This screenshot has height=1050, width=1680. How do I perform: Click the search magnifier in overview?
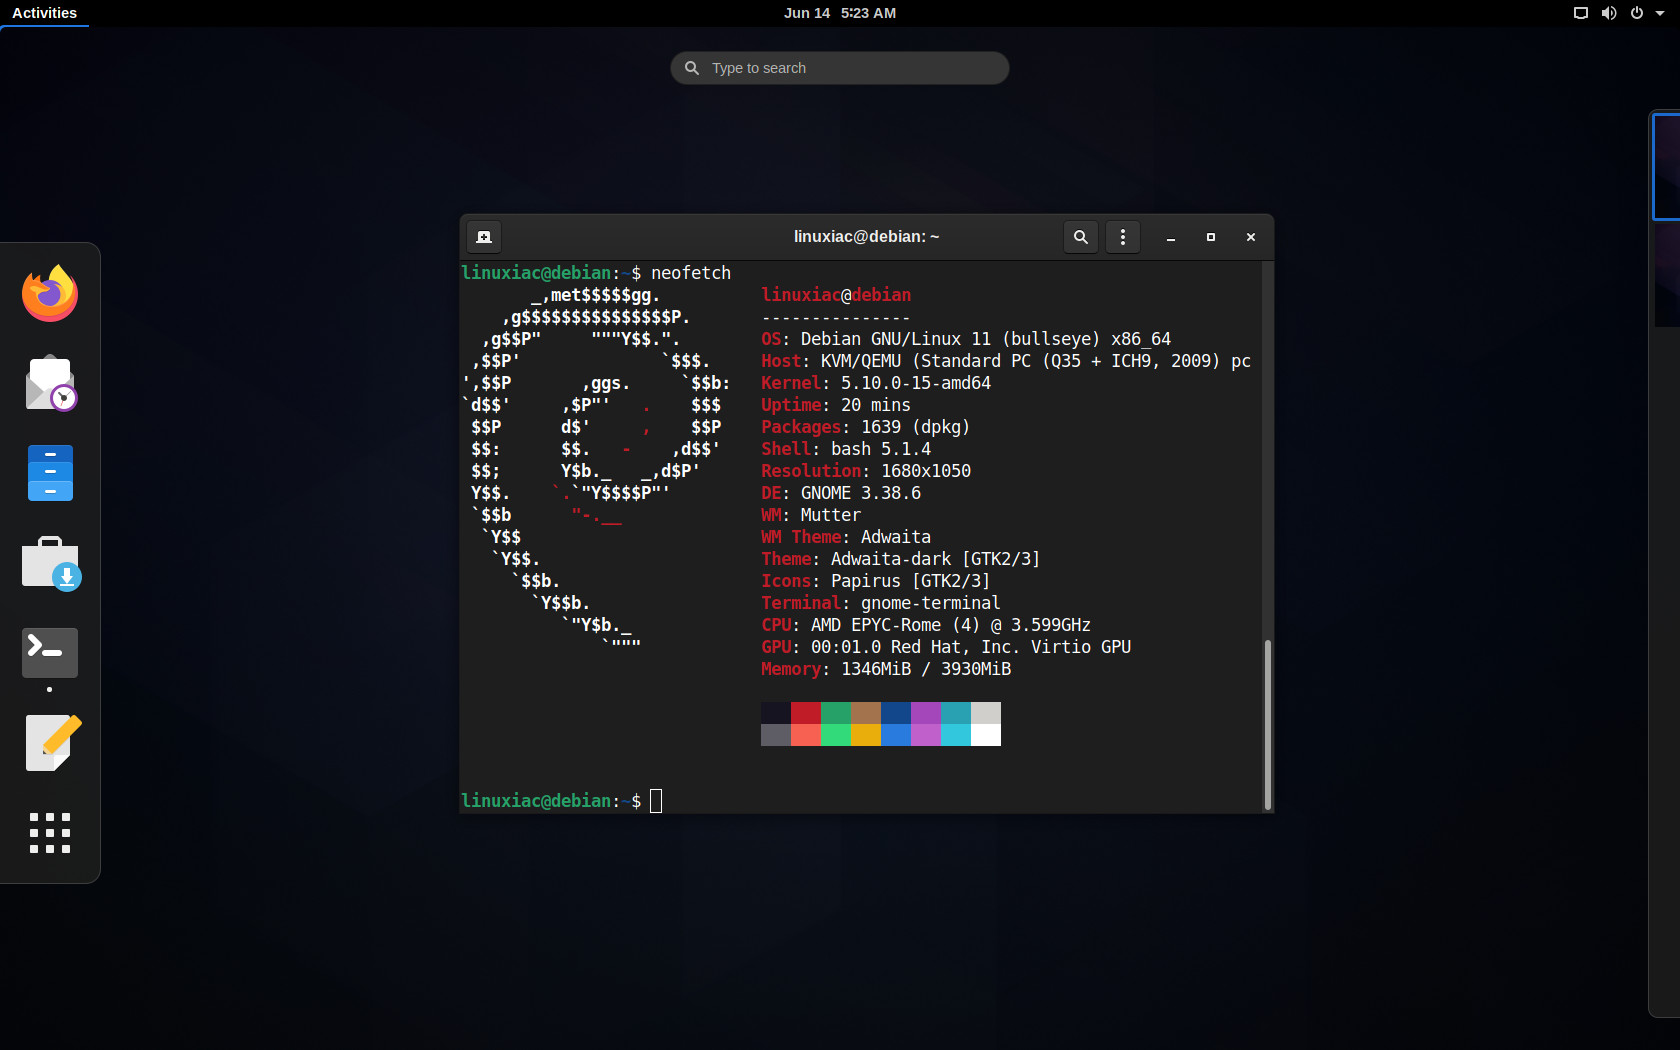pos(692,68)
